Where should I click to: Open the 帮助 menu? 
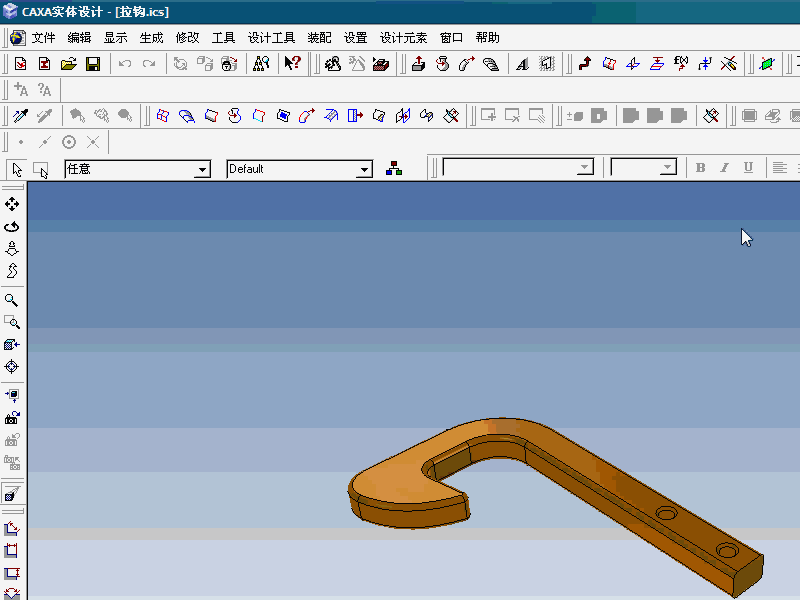pyautogui.click(x=487, y=38)
